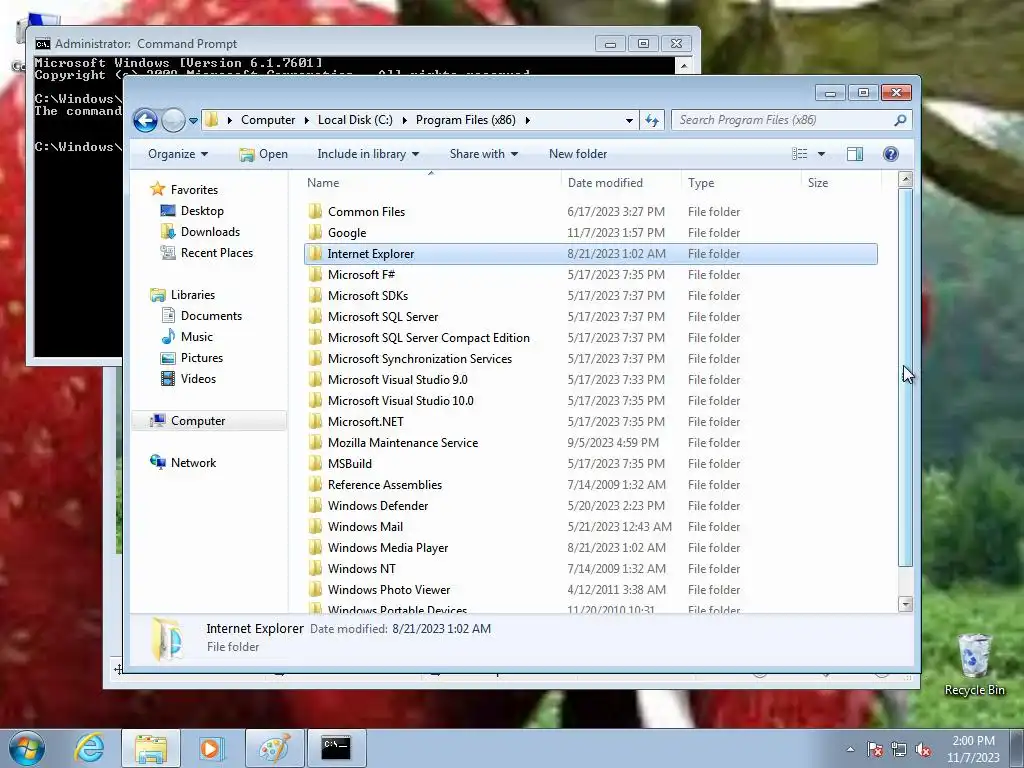Go back using the Explorer back arrow

pos(145,120)
